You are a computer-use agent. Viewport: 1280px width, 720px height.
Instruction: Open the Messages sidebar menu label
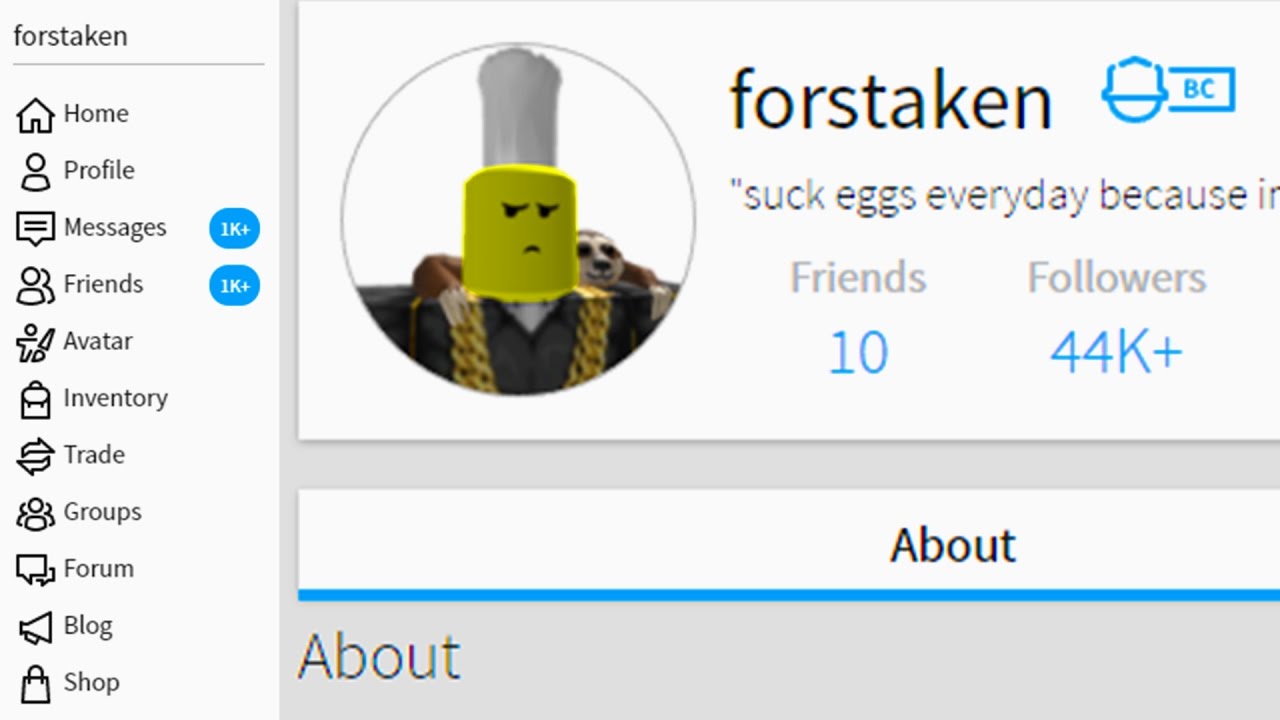pos(115,228)
